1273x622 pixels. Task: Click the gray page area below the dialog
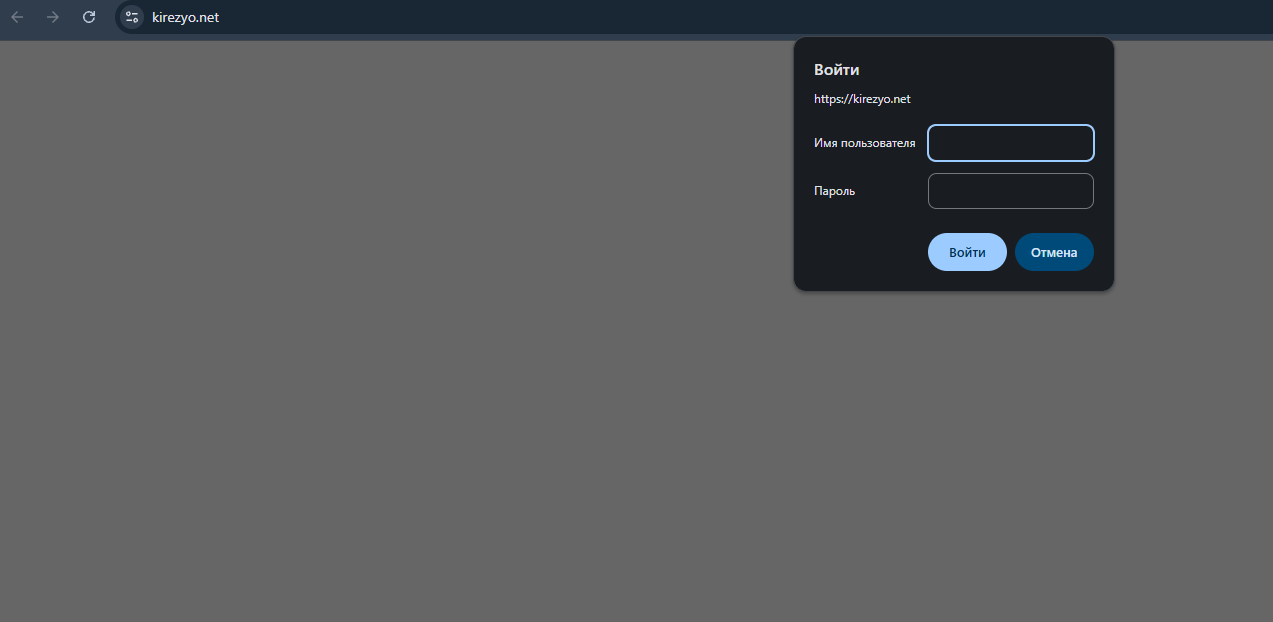(x=953, y=450)
